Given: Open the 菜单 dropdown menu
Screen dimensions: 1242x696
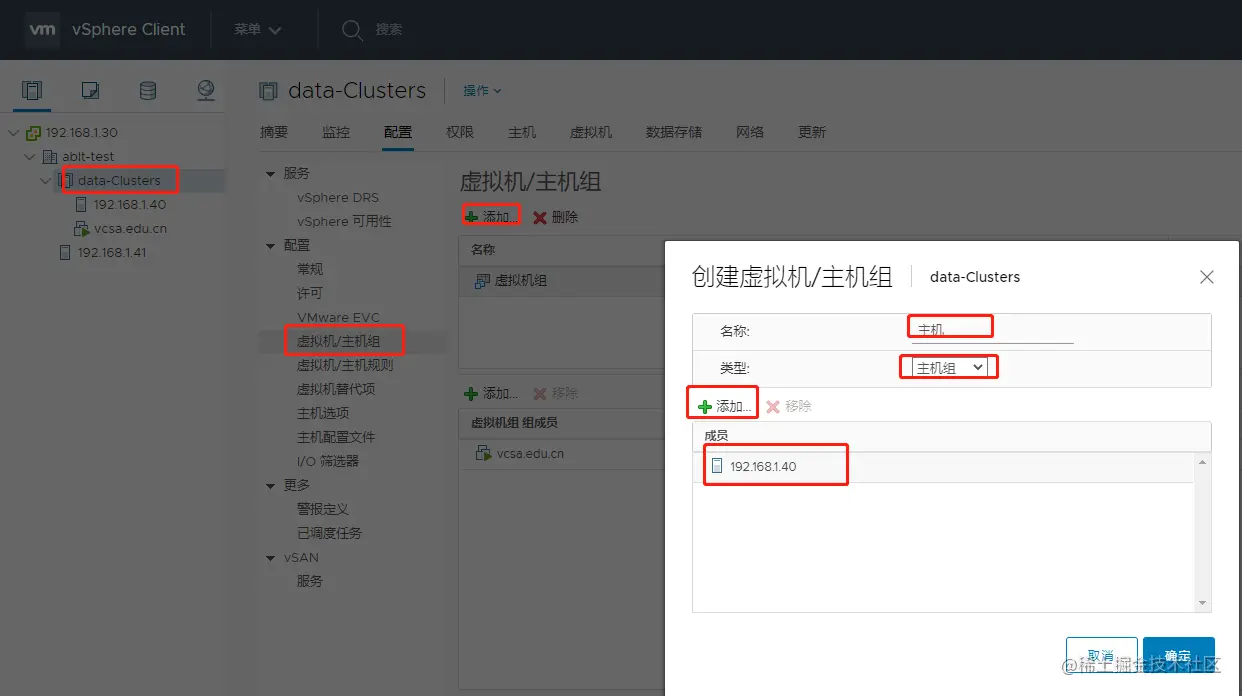Looking at the screenshot, I should [258, 30].
